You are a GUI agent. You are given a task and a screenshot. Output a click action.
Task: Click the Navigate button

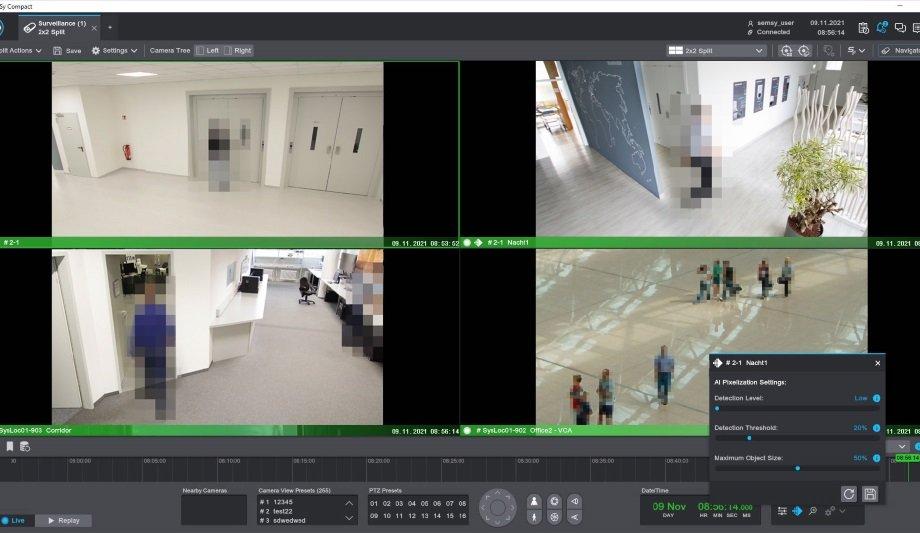point(900,51)
